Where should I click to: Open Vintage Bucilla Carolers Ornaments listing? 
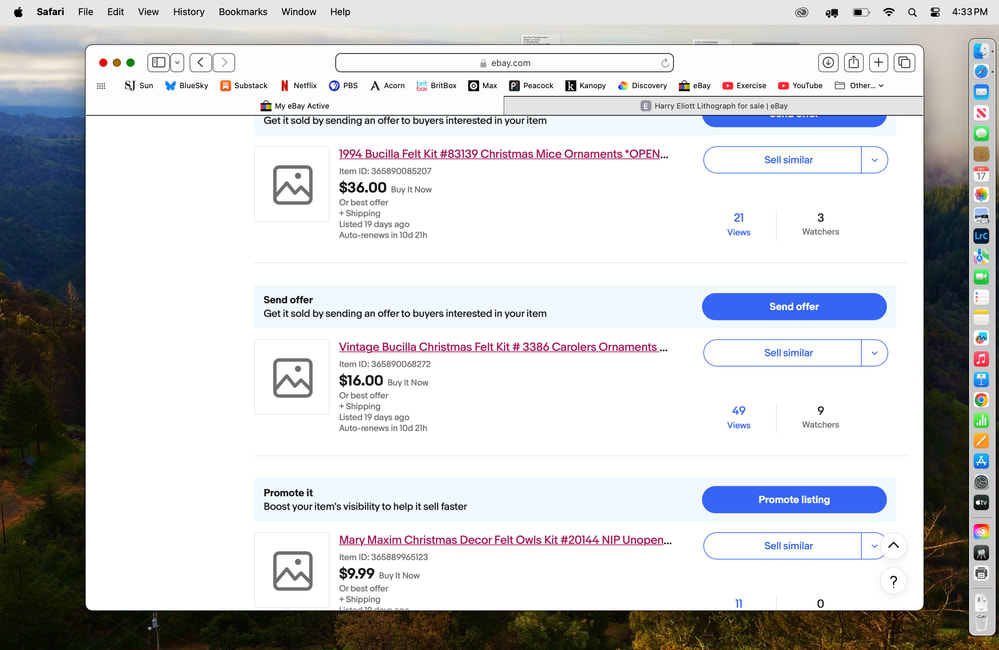(503, 347)
